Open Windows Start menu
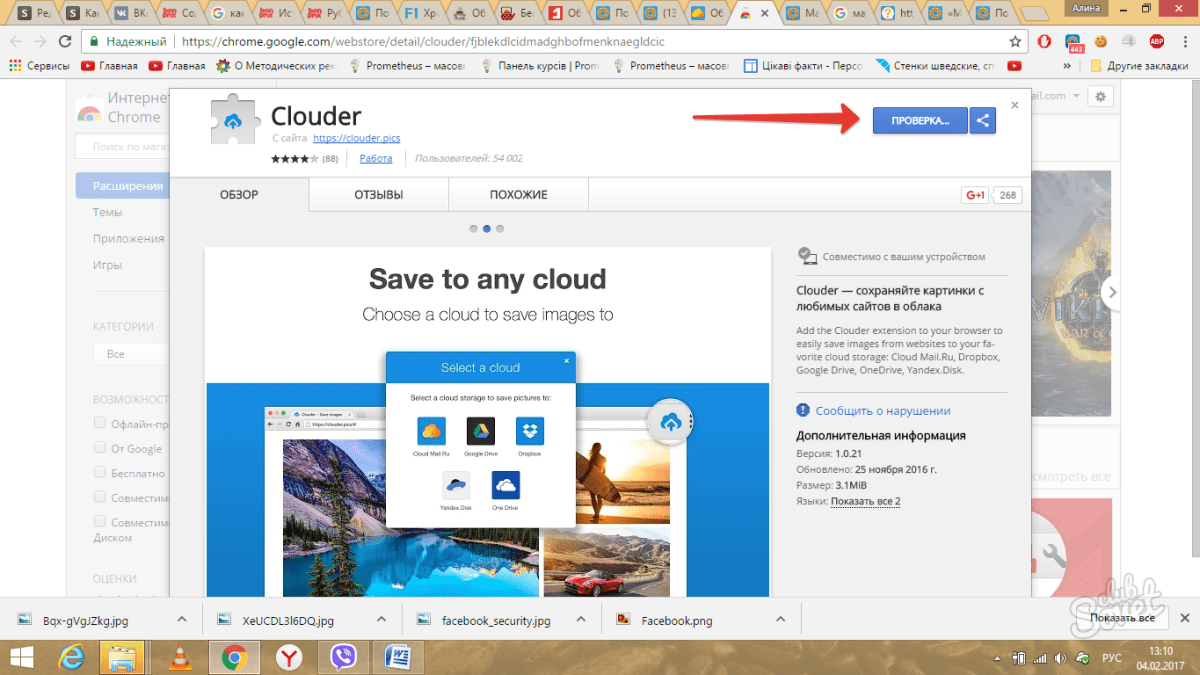This screenshot has height=675, width=1200. [23, 656]
